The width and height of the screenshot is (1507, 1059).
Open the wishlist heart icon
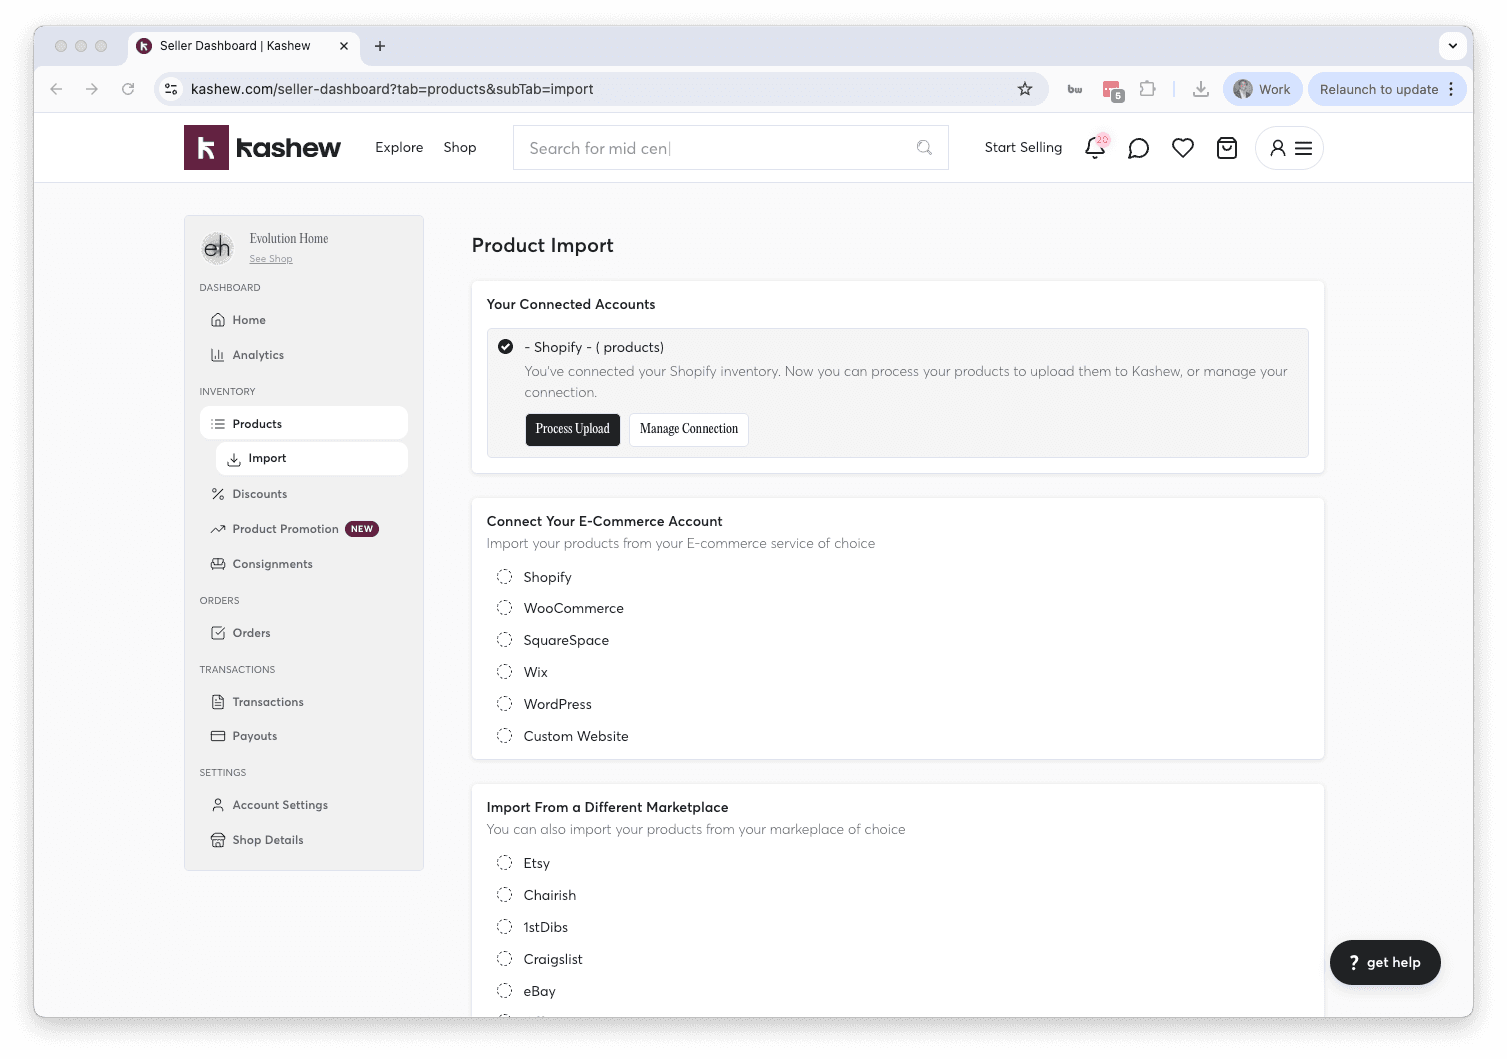[1183, 148]
